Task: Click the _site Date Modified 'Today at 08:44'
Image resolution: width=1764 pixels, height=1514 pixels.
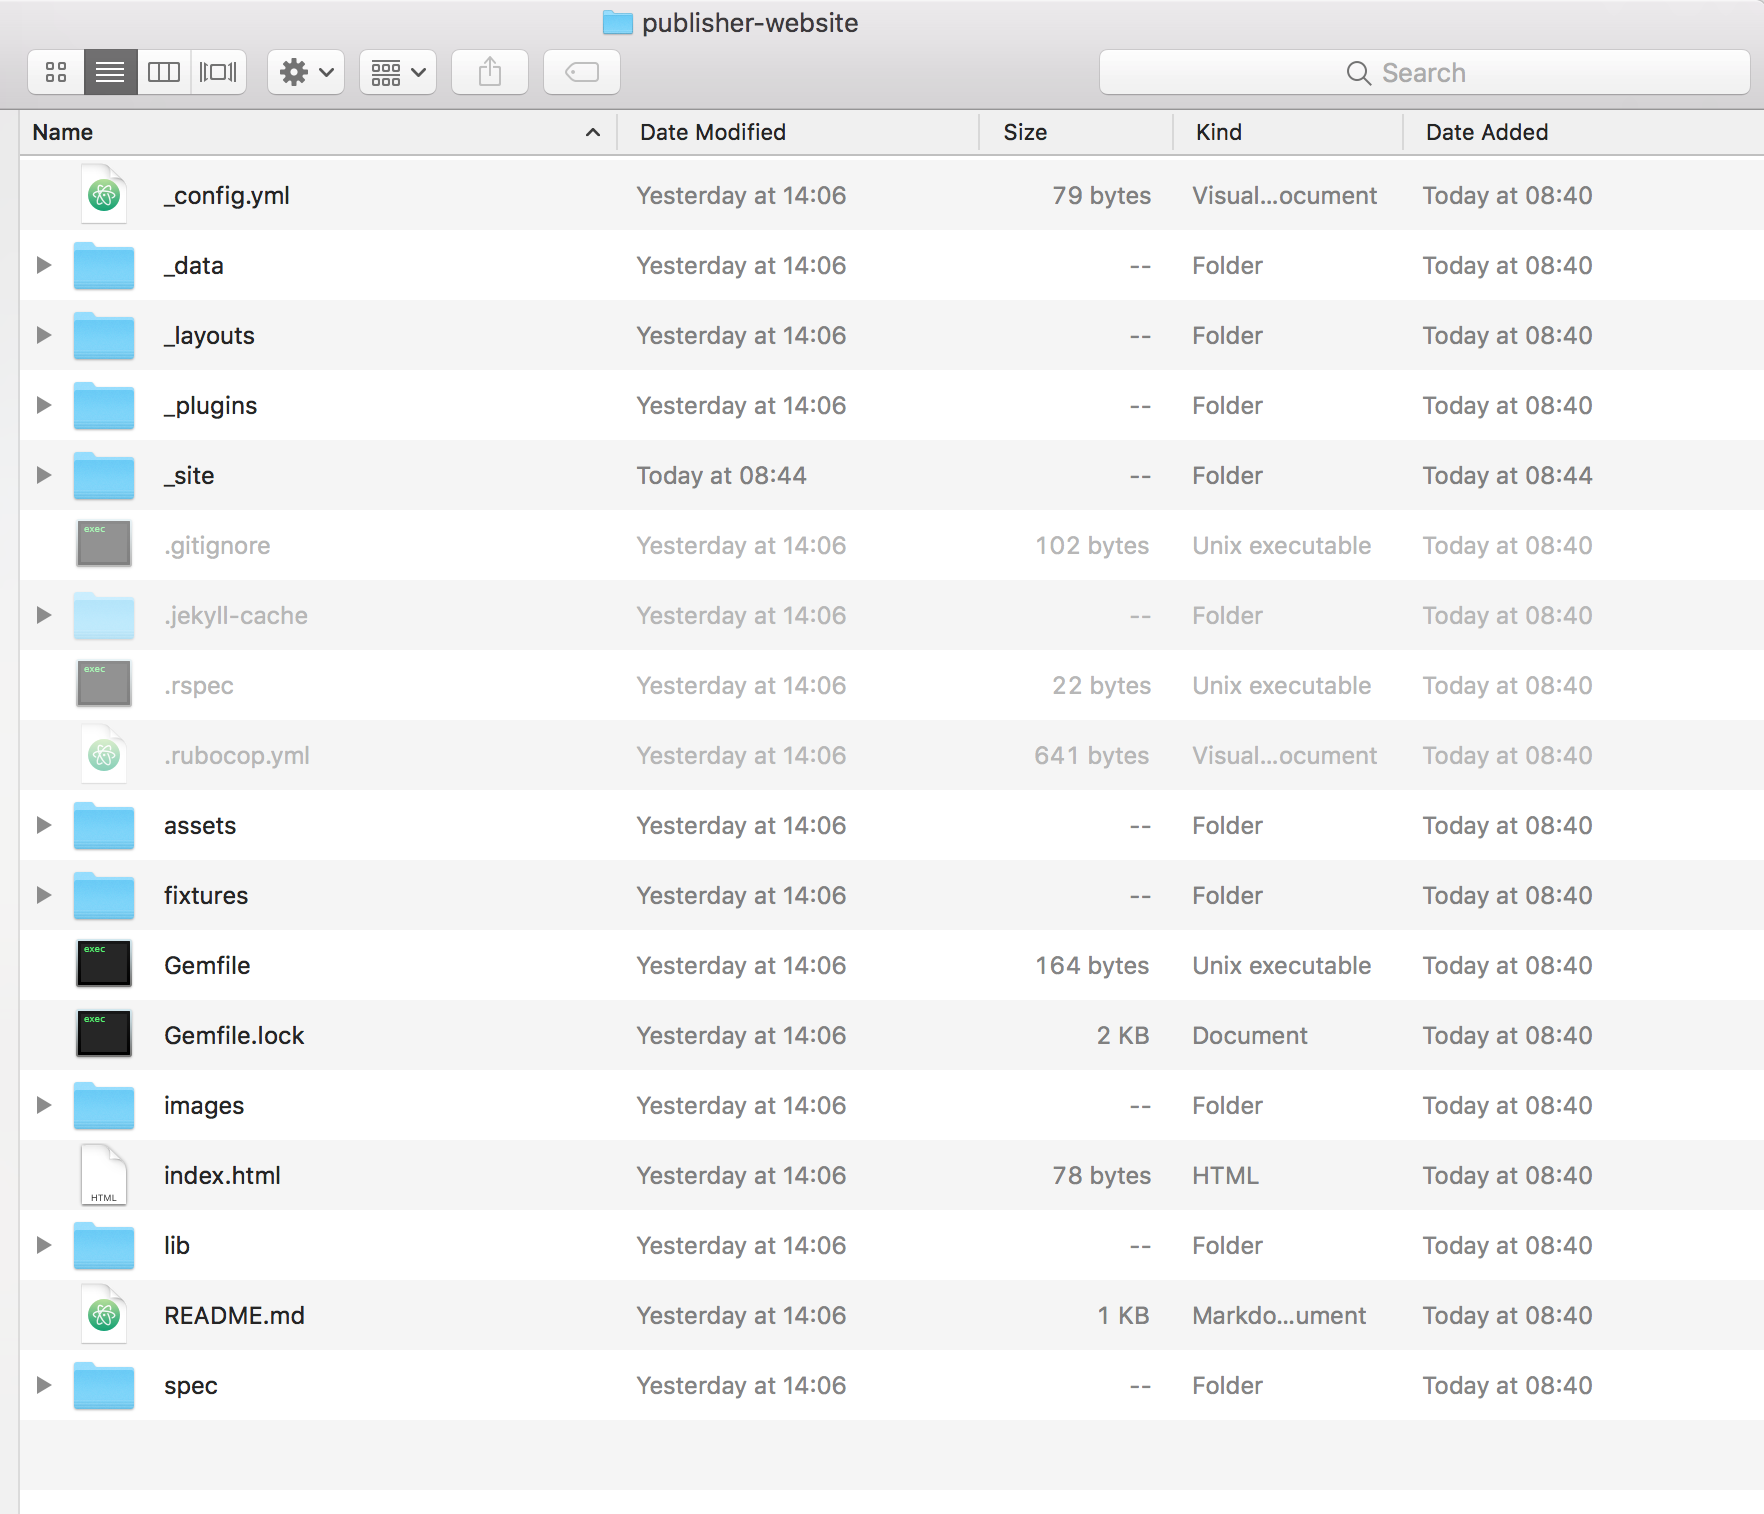Action: pos(722,475)
